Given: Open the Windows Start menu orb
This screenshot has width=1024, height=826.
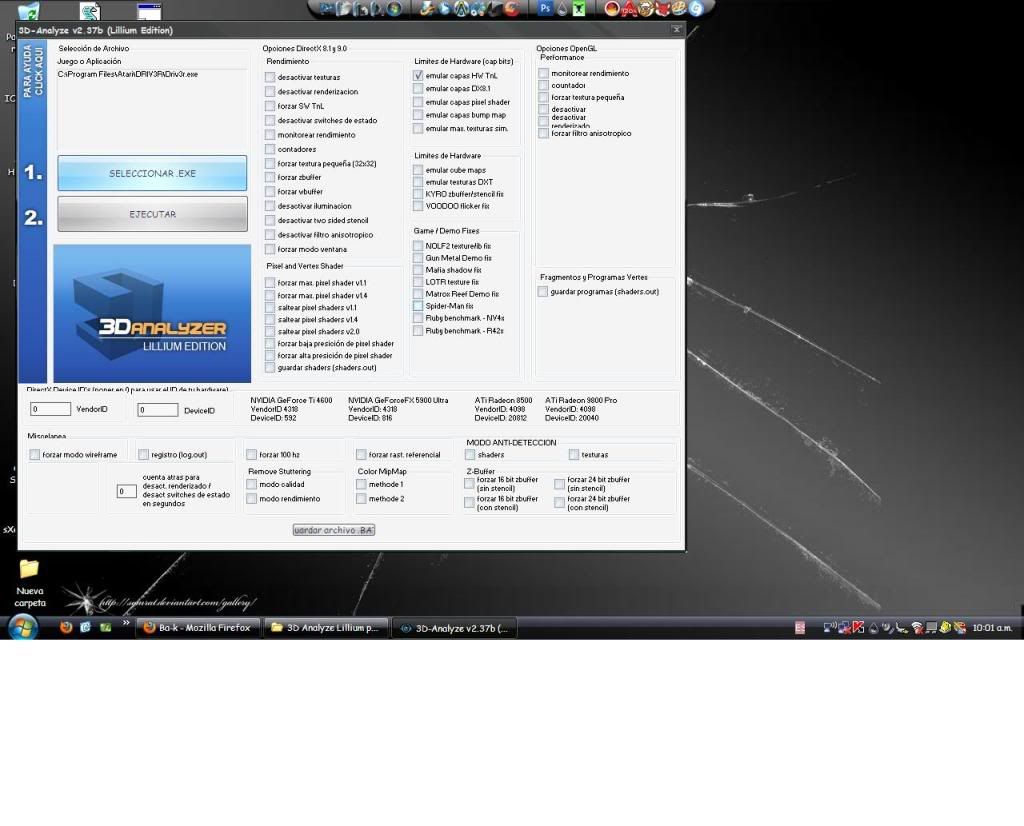Looking at the screenshot, I should [x=23, y=627].
